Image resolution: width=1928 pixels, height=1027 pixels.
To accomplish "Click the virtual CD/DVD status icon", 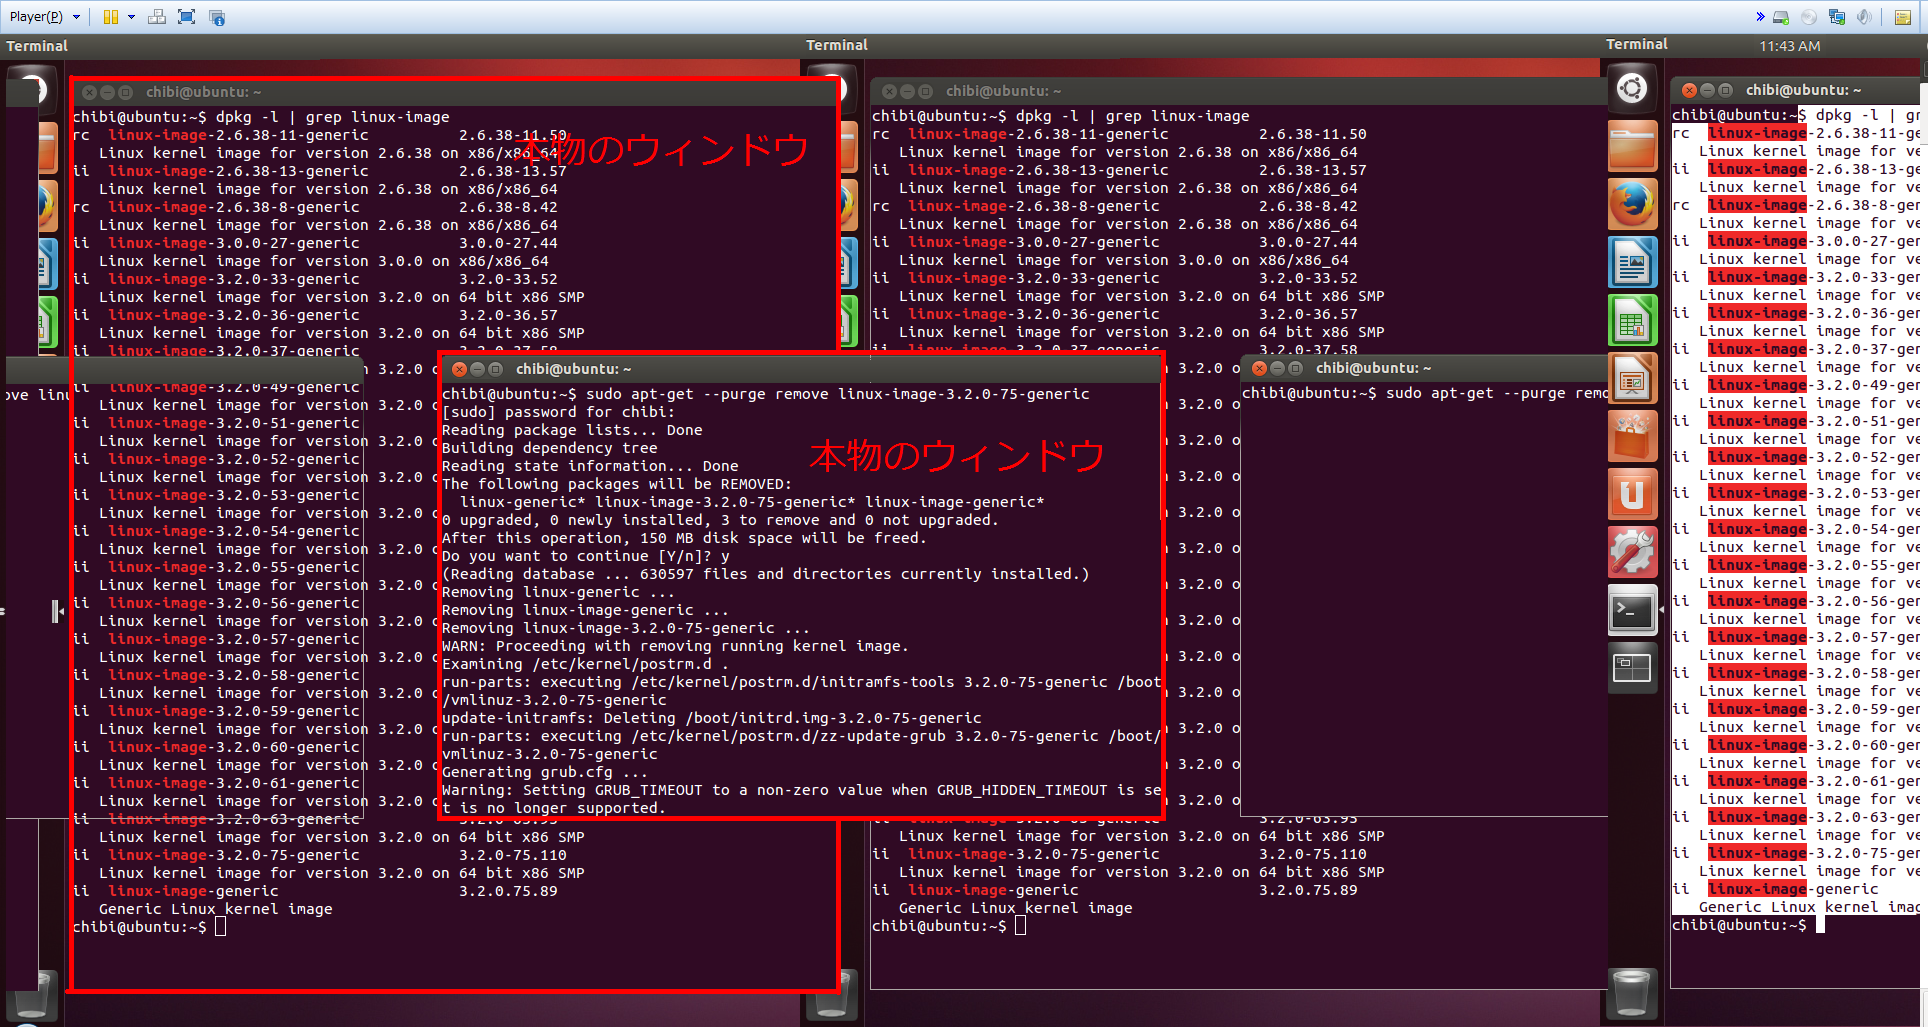I will pyautogui.click(x=1809, y=17).
